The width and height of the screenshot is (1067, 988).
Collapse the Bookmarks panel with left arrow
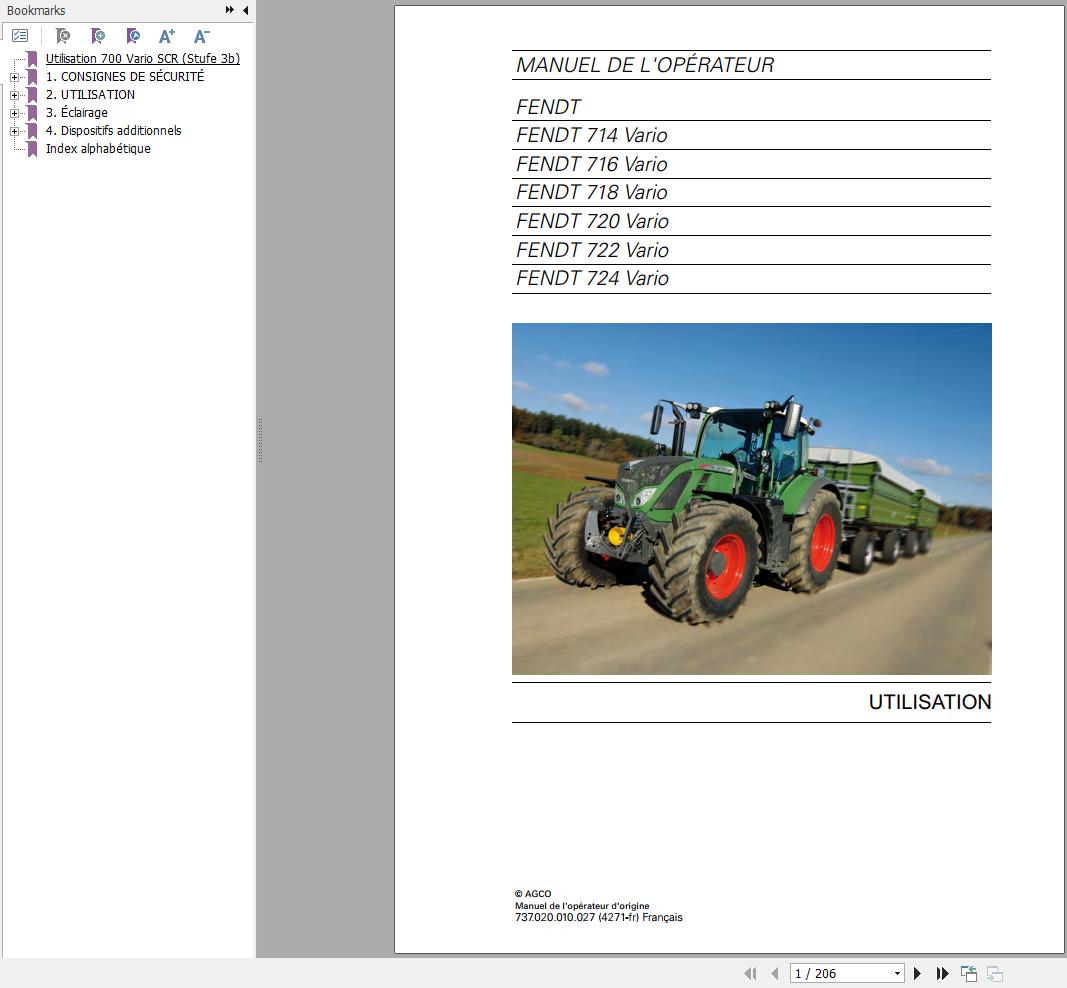coord(246,10)
